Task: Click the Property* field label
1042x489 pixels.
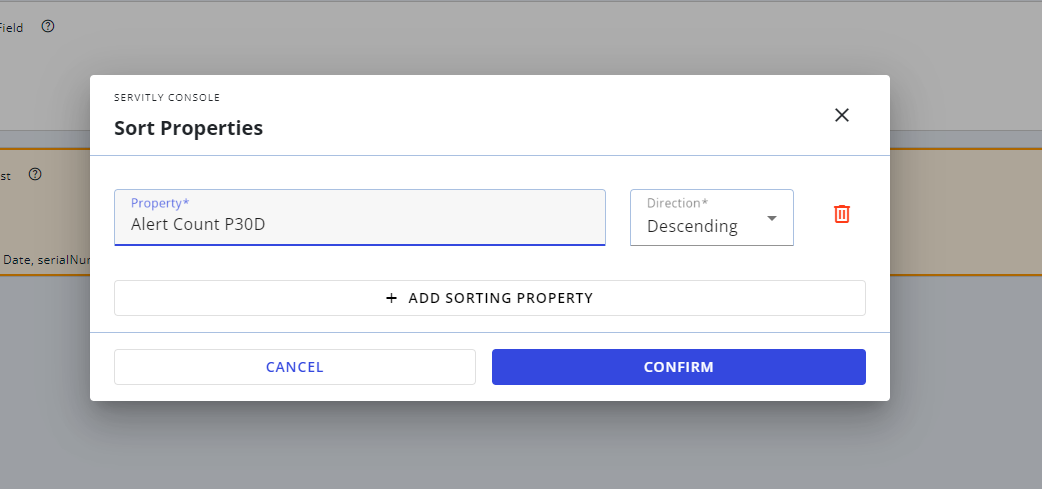Action: [x=159, y=203]
